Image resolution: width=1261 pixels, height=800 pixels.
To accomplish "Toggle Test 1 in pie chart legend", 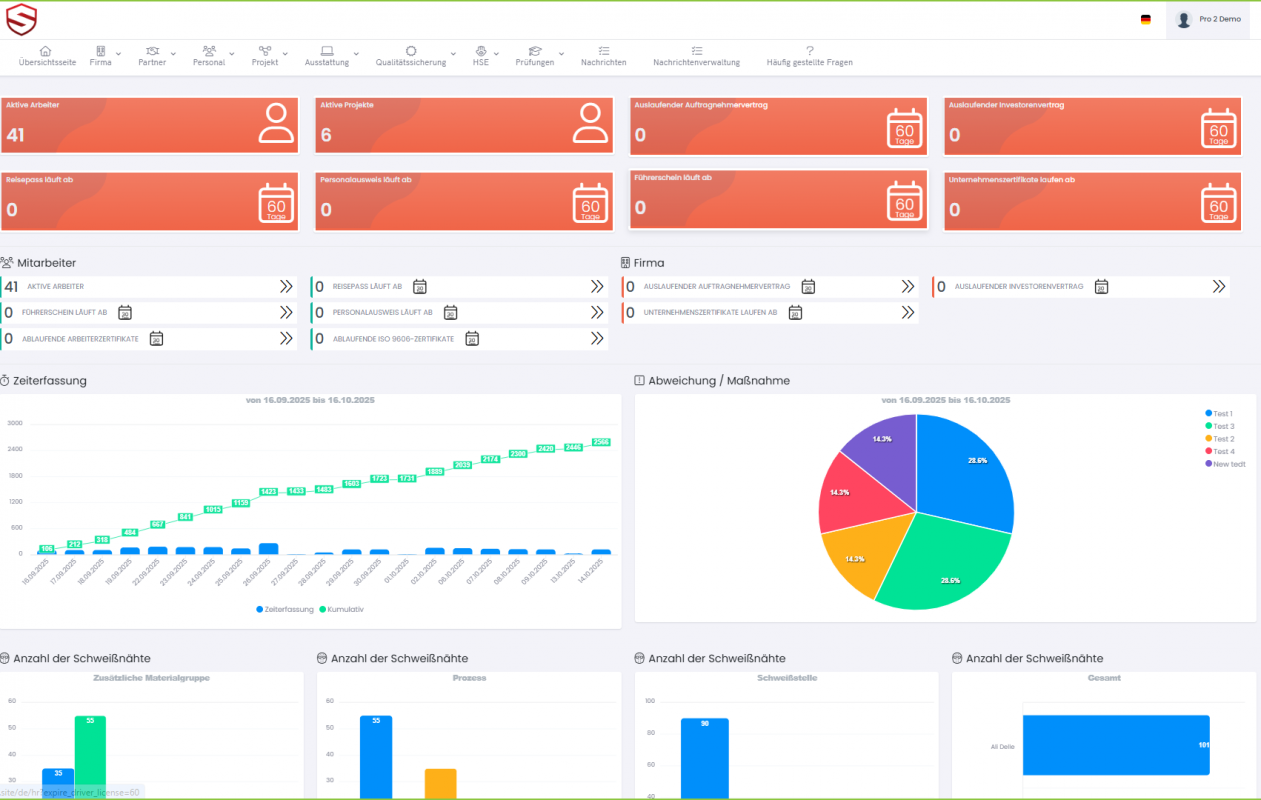I will click(1218, 413).
